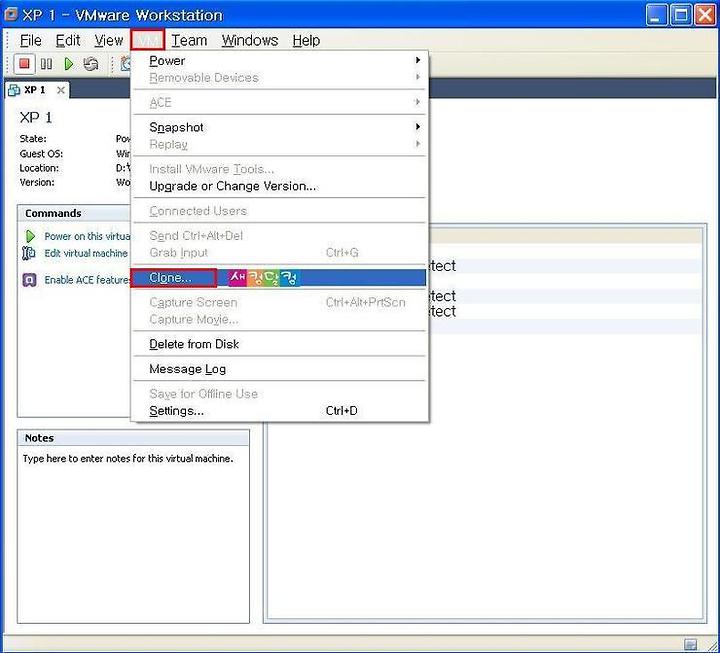720x653 pixels.
Task: Select Upgrade or Change Version...
Action: [279, 186]
